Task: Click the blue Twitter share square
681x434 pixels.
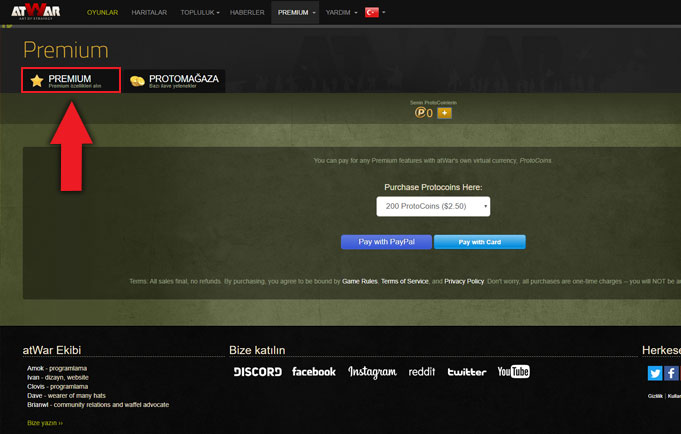Action: (x=655, y=373)
